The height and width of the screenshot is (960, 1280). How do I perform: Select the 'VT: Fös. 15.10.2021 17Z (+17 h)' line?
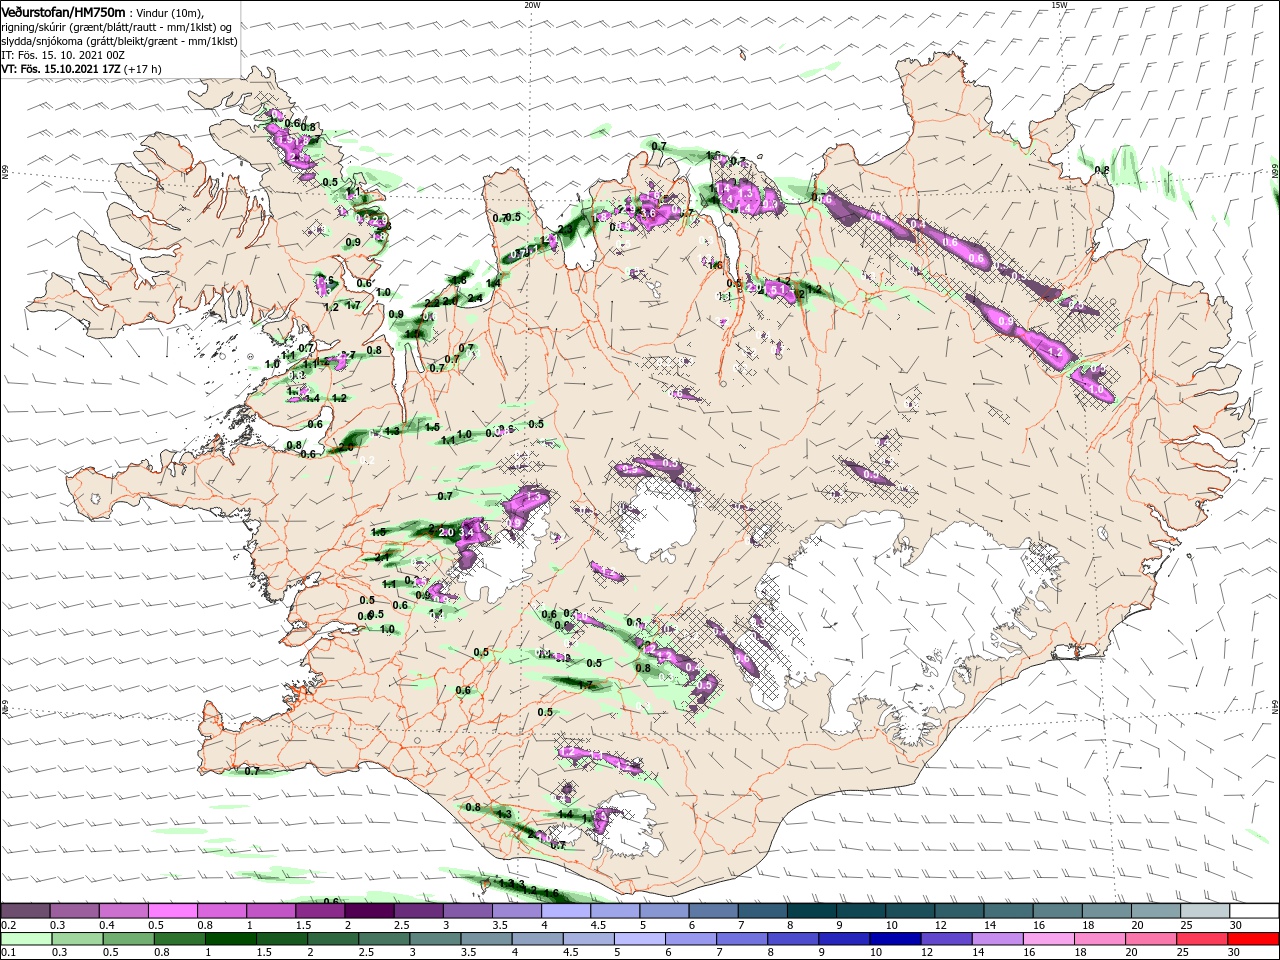coord(81,69)
